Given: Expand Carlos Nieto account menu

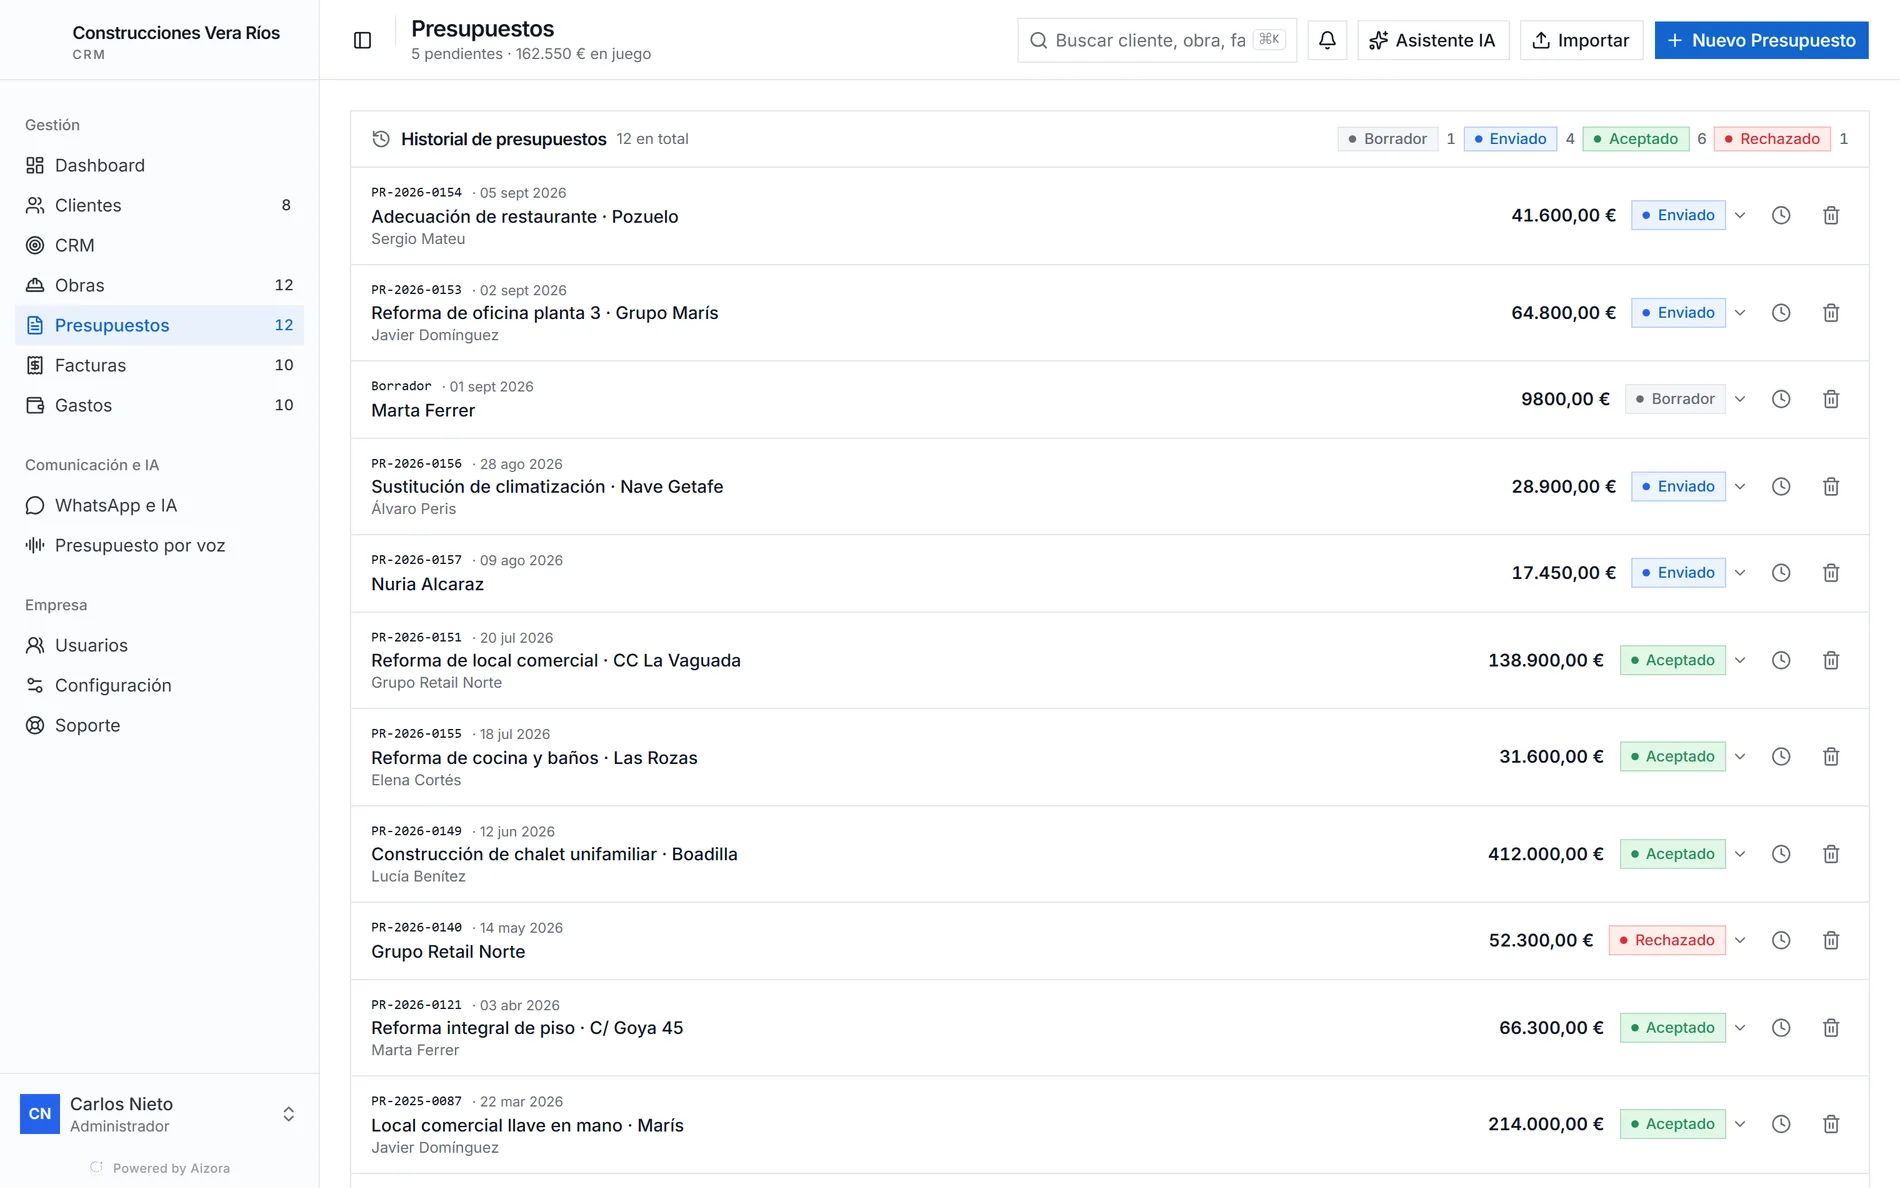Looking at the screenshot, I should [288, 1114].
